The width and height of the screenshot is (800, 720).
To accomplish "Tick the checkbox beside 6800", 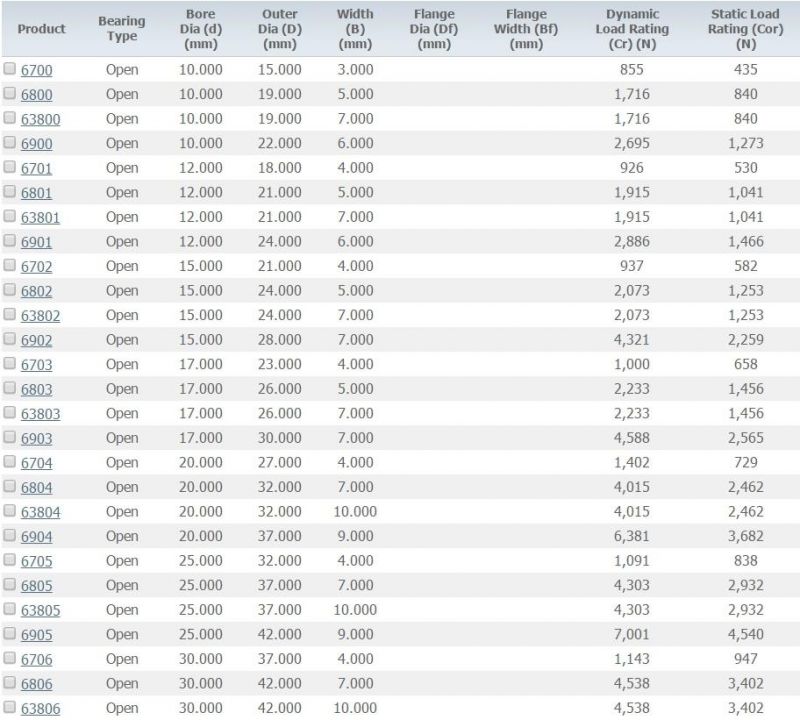I will pyautogui.click(x=10, y=93).
